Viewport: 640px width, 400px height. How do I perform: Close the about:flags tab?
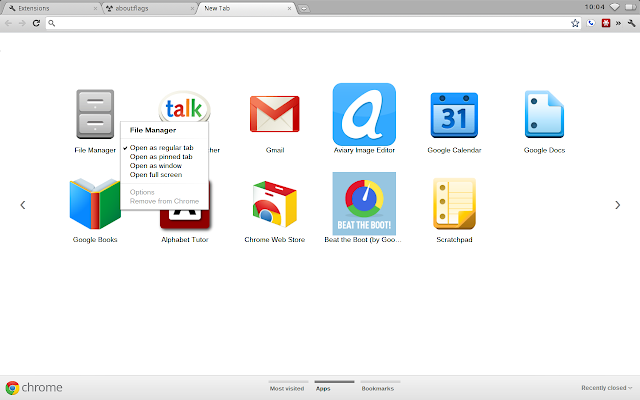pos(192,8)
